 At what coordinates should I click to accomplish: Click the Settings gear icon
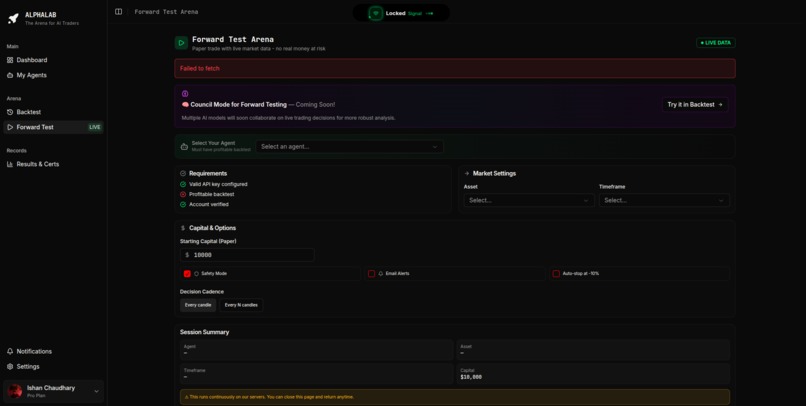pos(10,367)
